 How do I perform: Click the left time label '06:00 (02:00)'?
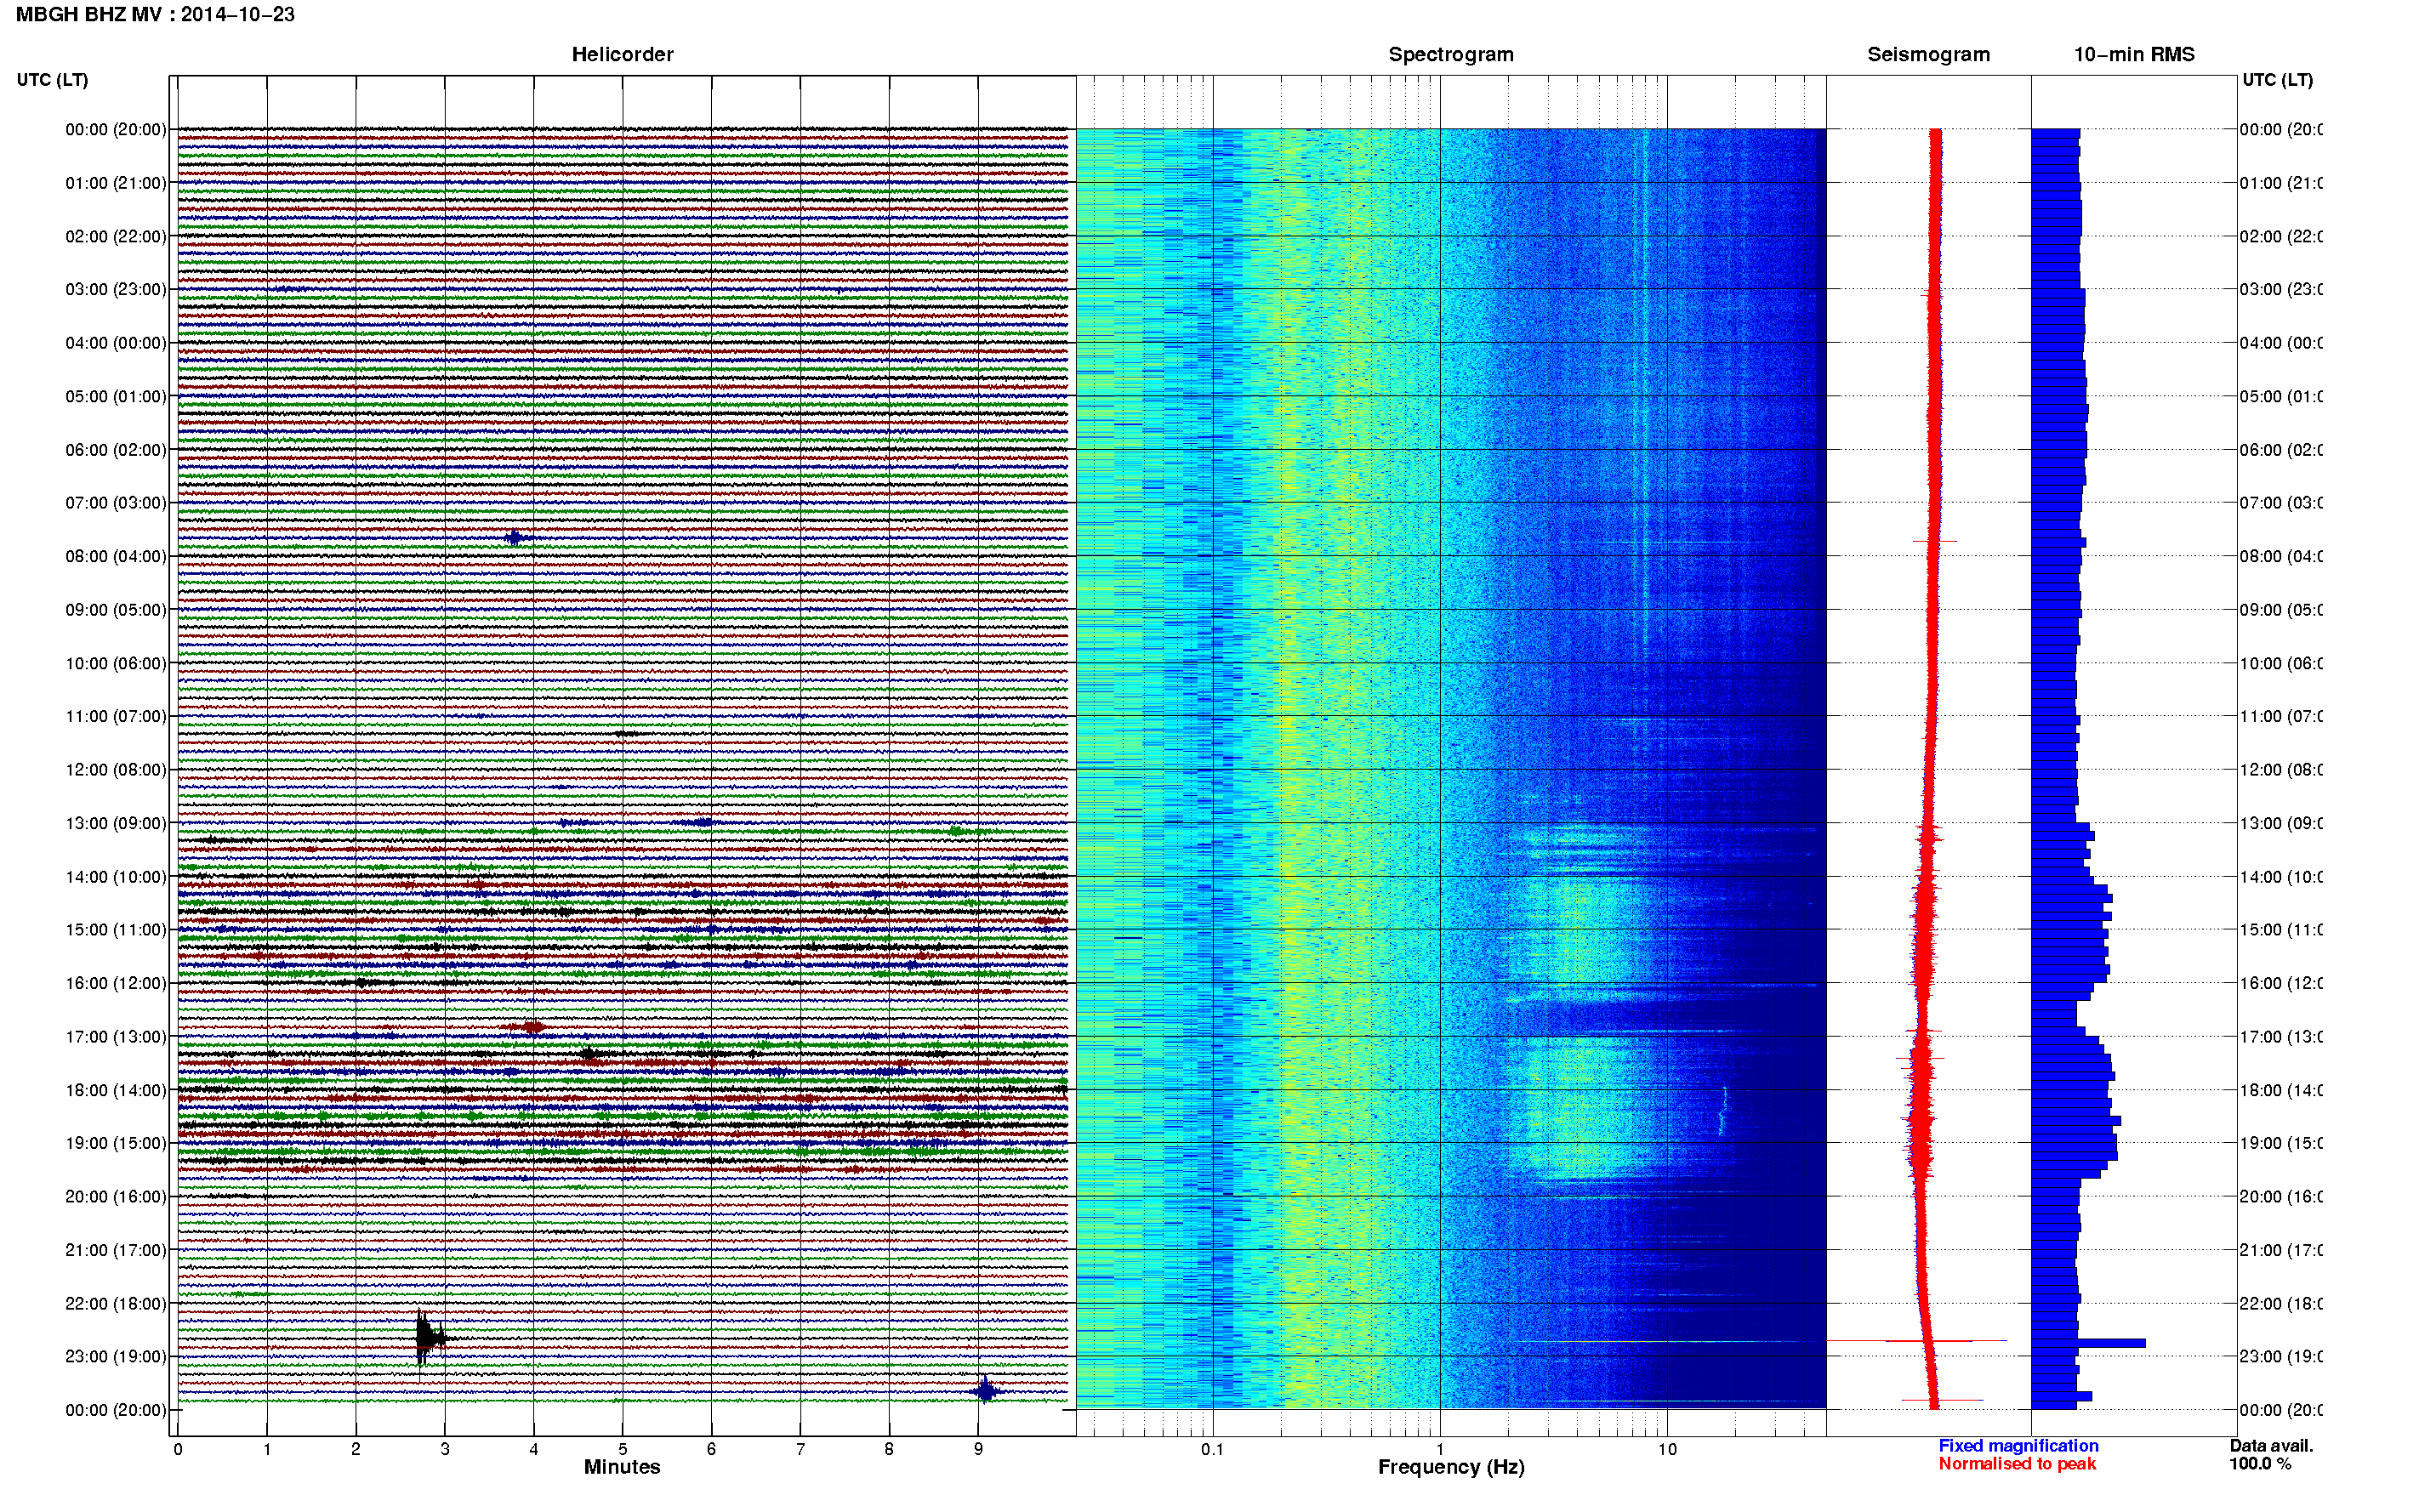point(116,450)
